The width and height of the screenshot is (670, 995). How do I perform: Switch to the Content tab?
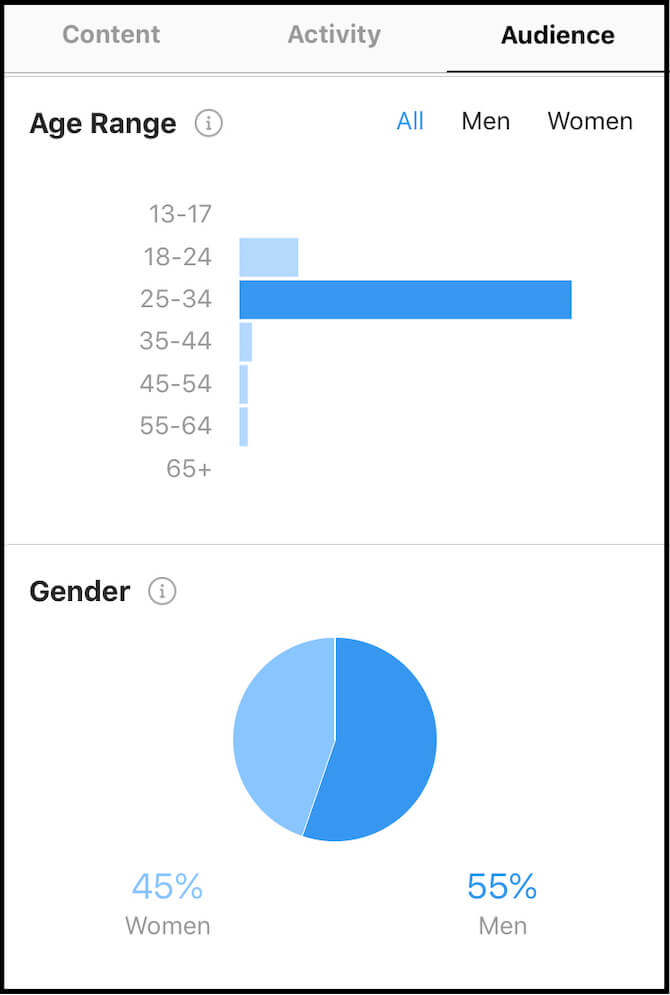(109, 35)
